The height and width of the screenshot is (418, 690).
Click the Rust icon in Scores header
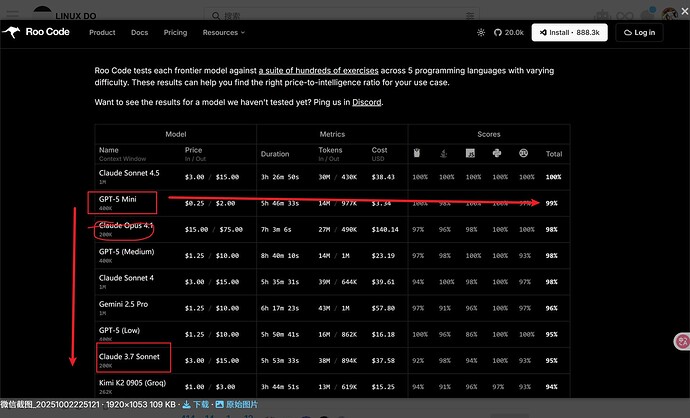click(x=523, y=153)
